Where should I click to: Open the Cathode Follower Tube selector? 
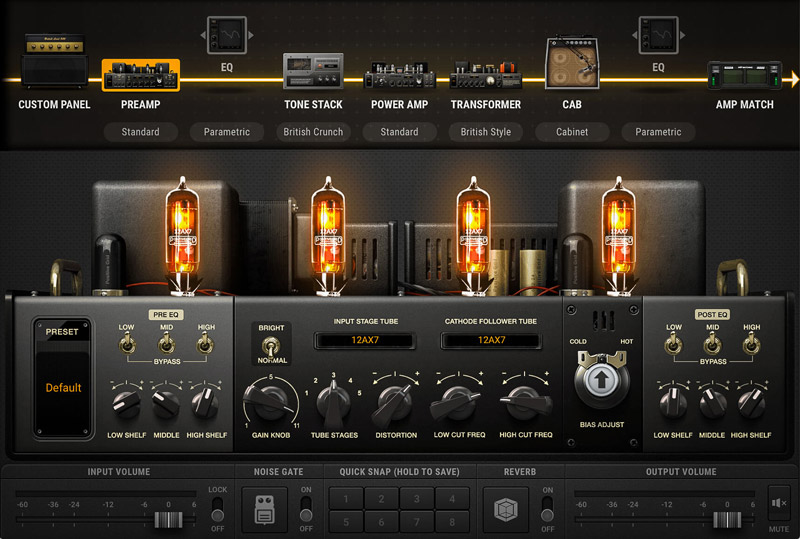pos(491,340)
